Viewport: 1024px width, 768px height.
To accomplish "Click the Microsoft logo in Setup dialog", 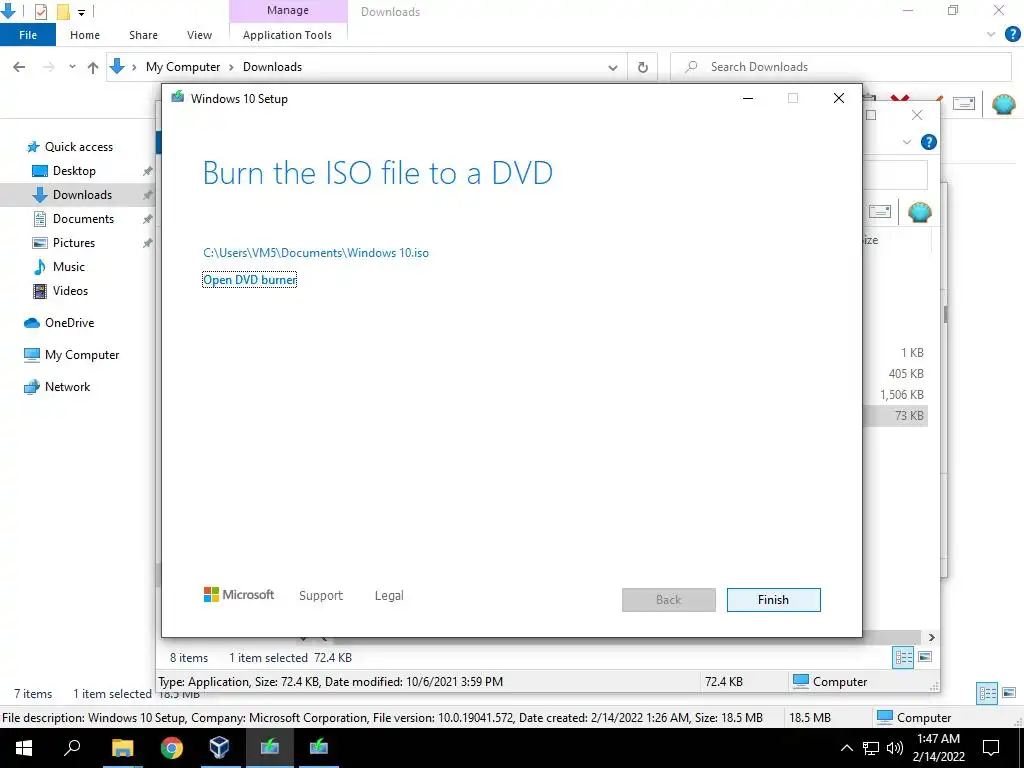I will click(x=239, y=595).
